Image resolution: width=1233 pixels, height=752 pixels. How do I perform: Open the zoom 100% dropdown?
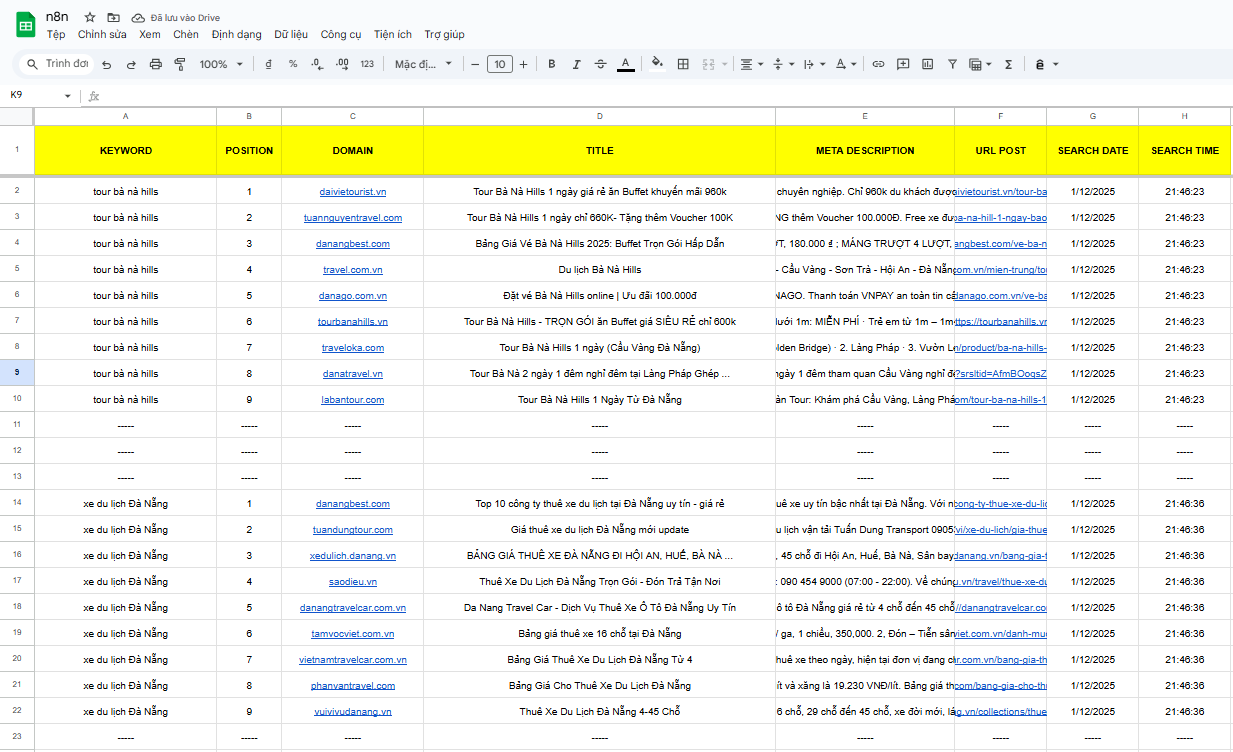(x=221, y=64)
